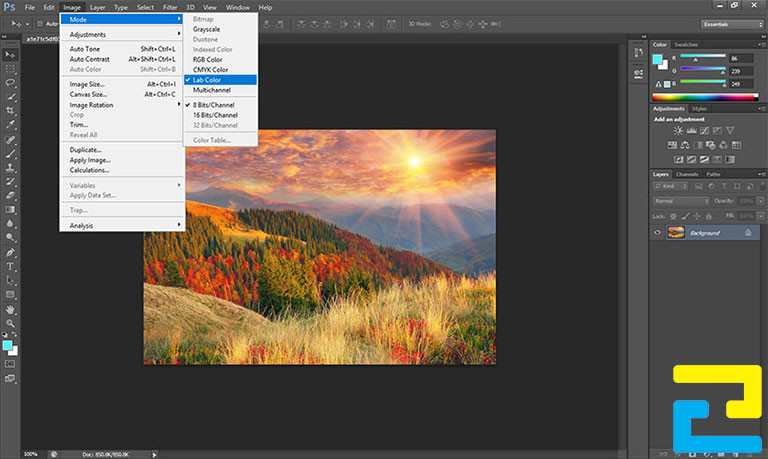Select the Path Selection tool
Viewport: 768px width, 459px height.
click(10, 281)
